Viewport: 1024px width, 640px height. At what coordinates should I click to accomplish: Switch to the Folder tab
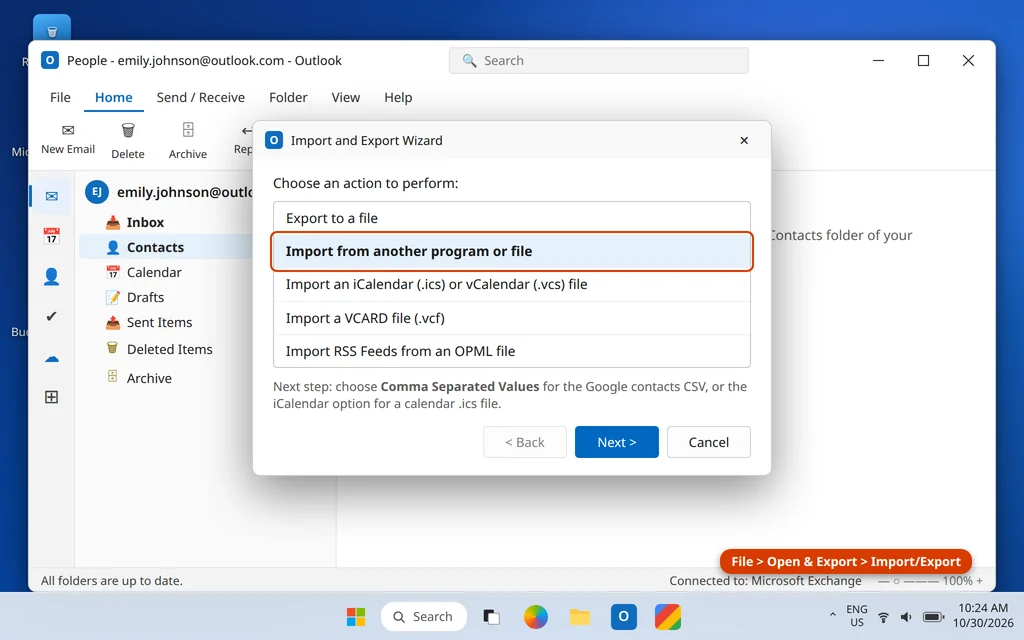coord(288,97)
